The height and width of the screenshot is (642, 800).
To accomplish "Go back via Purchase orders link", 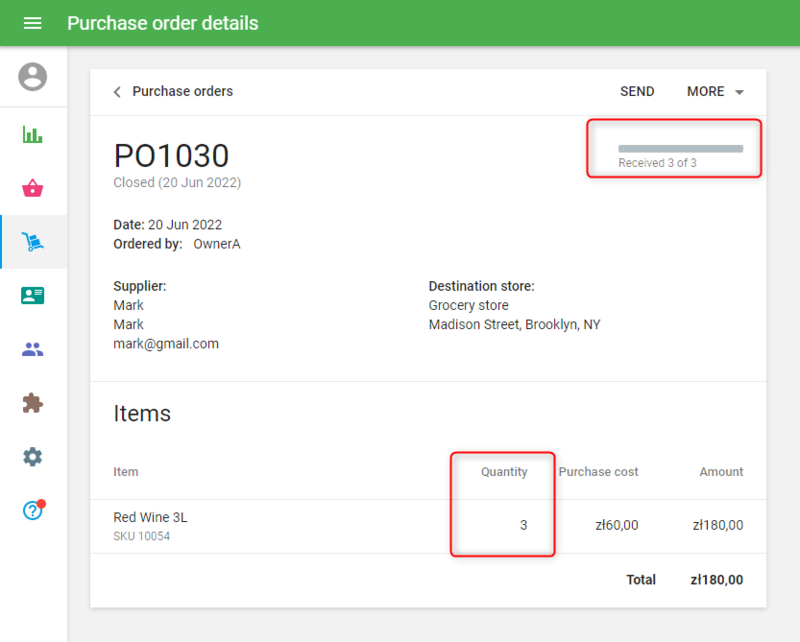I will coord(182,91).
